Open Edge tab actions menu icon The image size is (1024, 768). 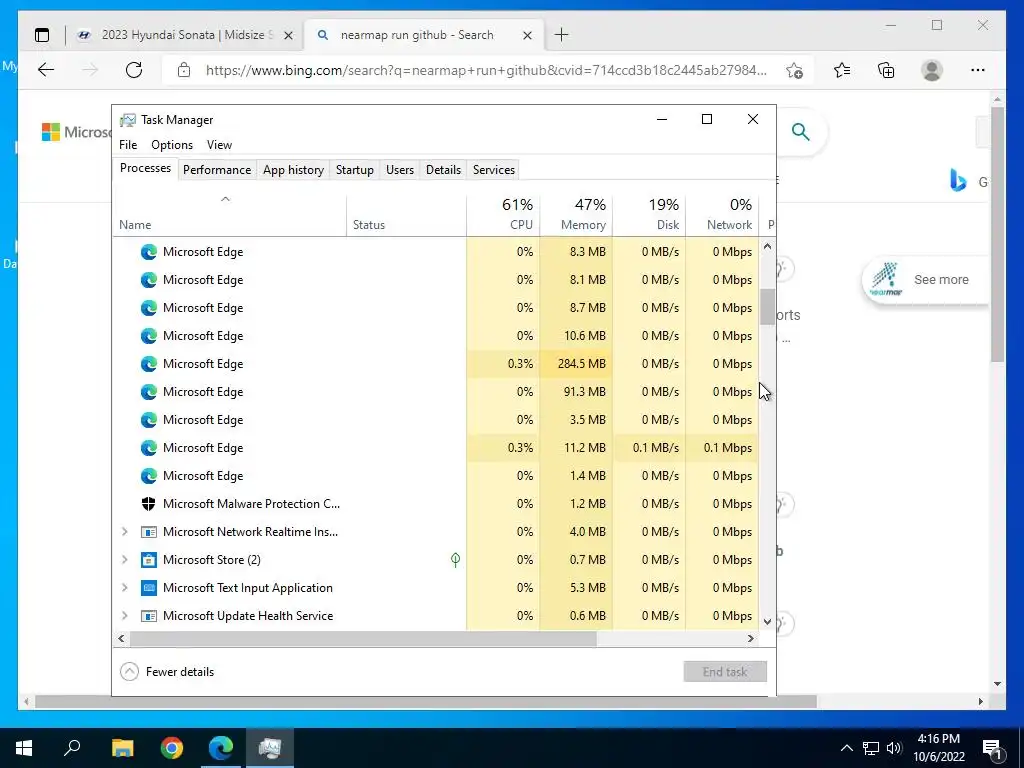[42, 35]
